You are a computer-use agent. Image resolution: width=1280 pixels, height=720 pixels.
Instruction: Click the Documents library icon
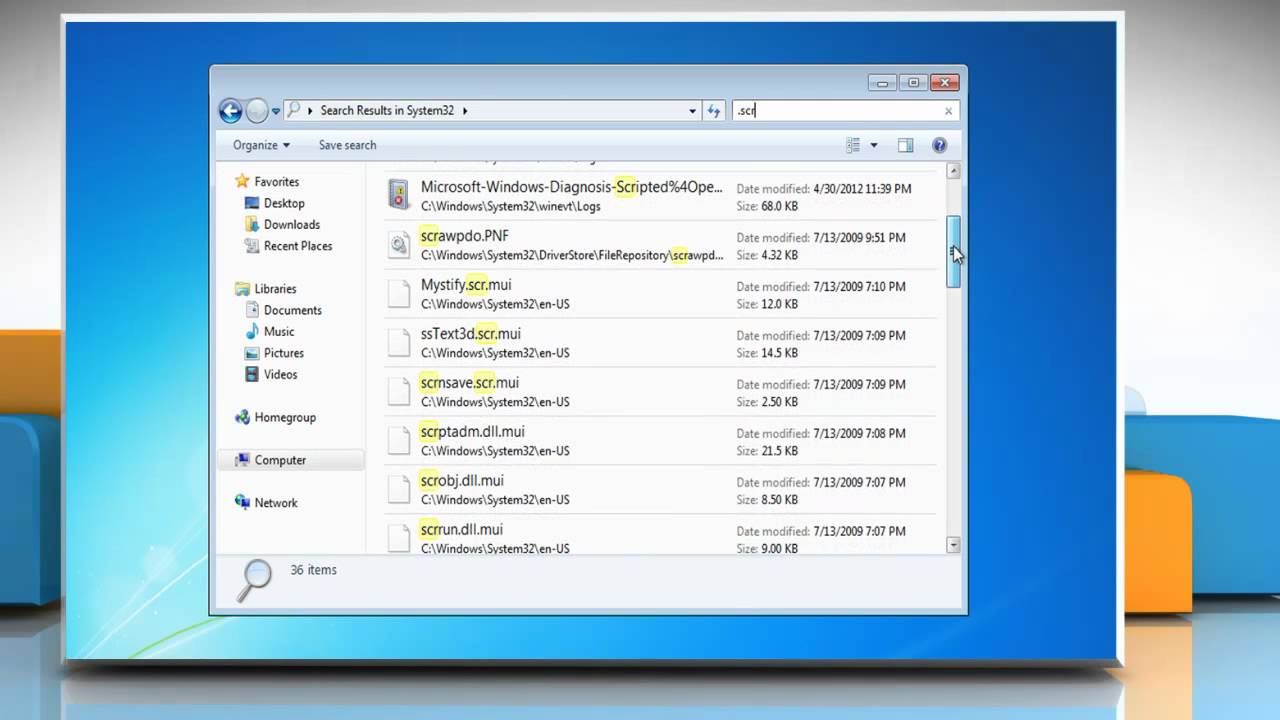tap(252, 310)
